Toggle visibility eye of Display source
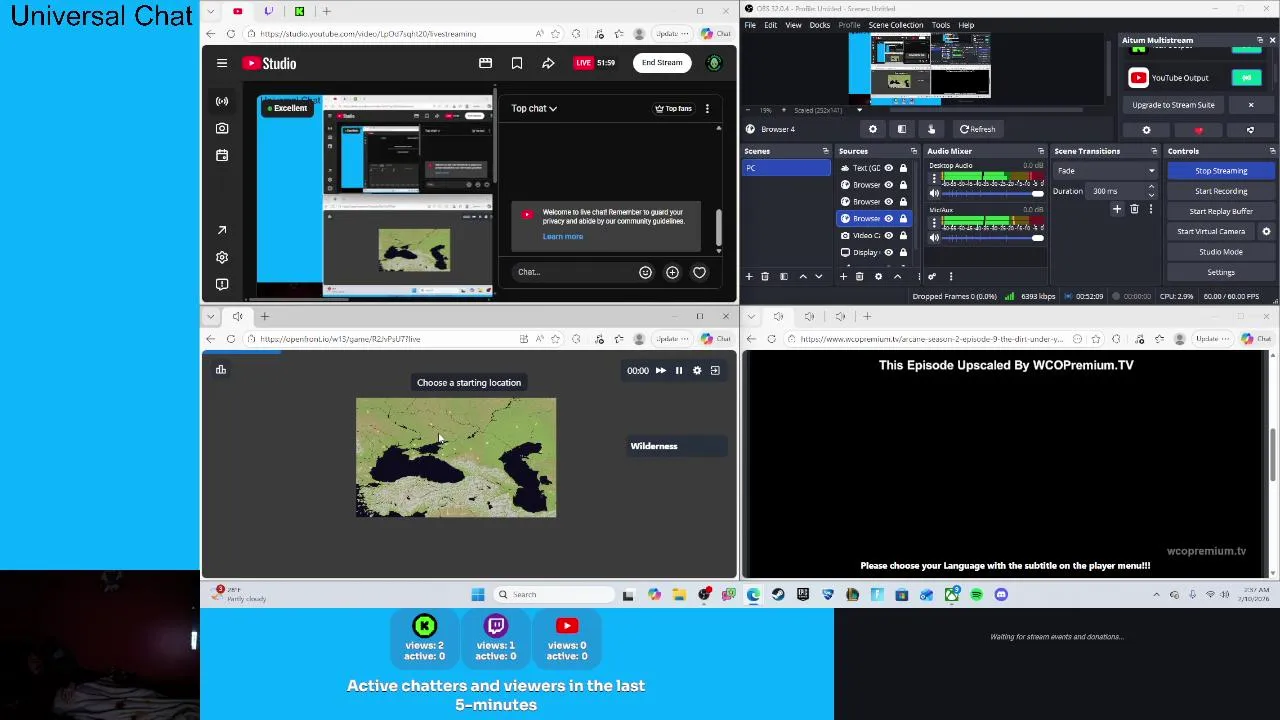Image resolution: width=1280 pixels, height=720 pixels. pyautogui.click(x=888, y=252)
